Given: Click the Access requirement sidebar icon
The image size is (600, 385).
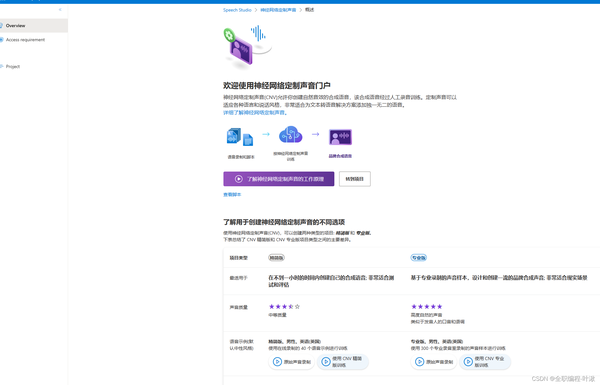Looking at the screenshot, I should (x=2, y=40).
